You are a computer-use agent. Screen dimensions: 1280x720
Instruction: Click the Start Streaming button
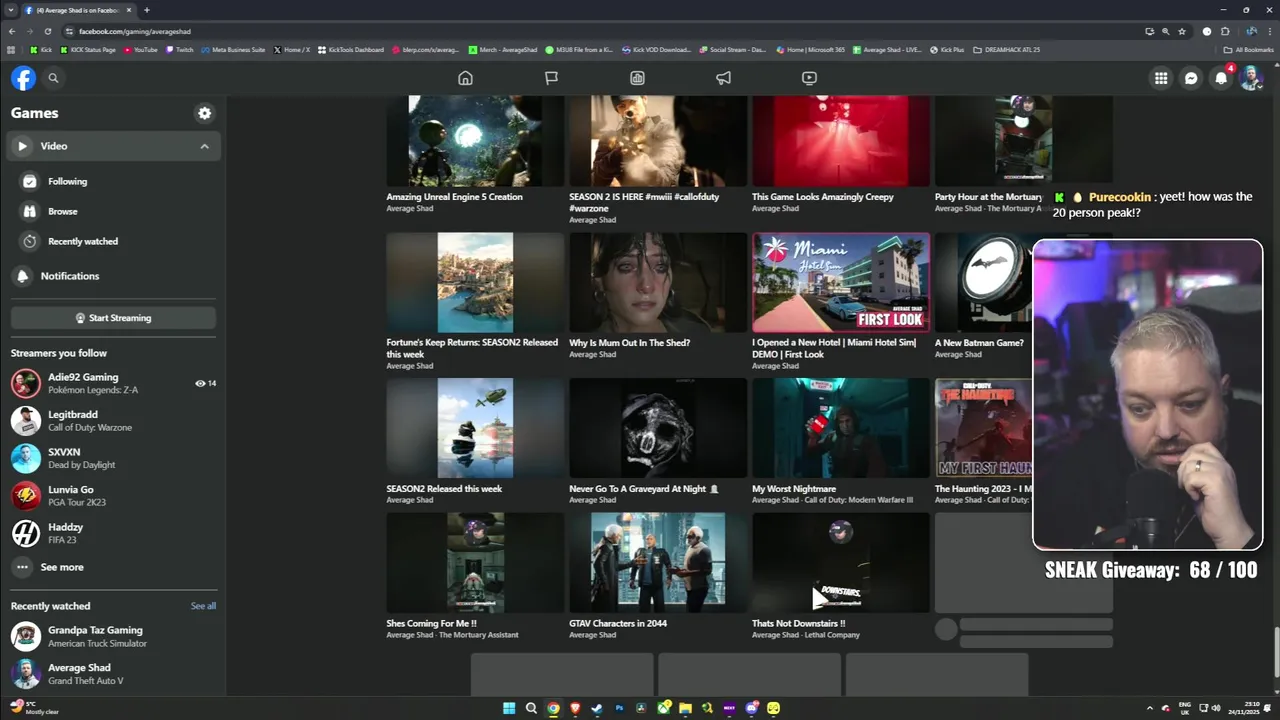[x=114, y=318]
